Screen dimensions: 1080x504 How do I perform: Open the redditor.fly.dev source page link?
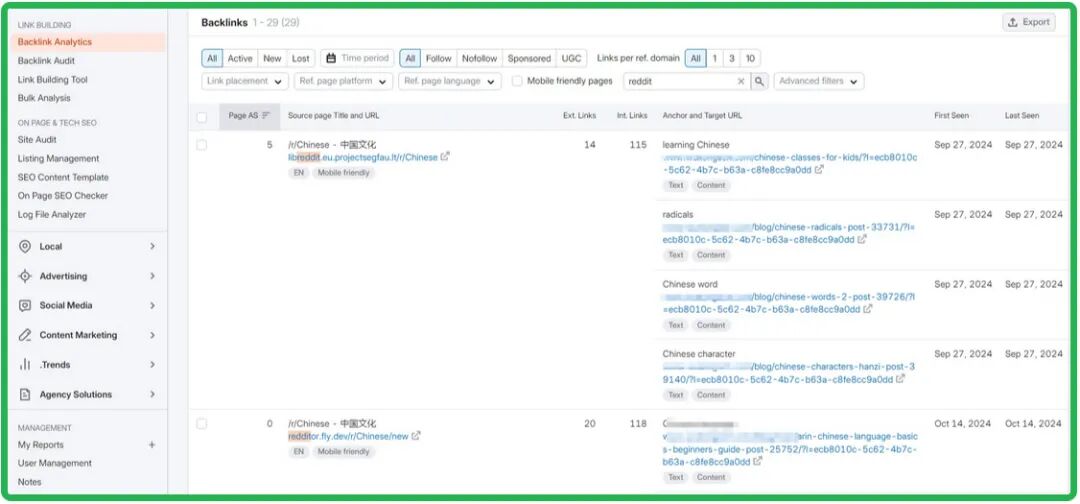[x=348, y=437]
